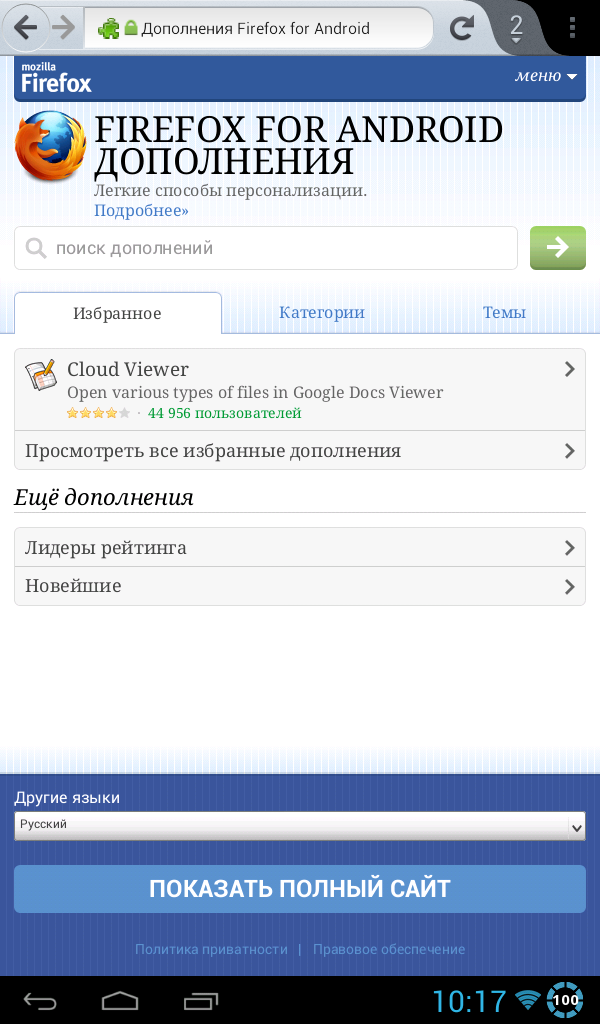Screen dimensions: 600x1024
Task: Expand Cloud Viewer via its chevron
Action: (569, 369)
